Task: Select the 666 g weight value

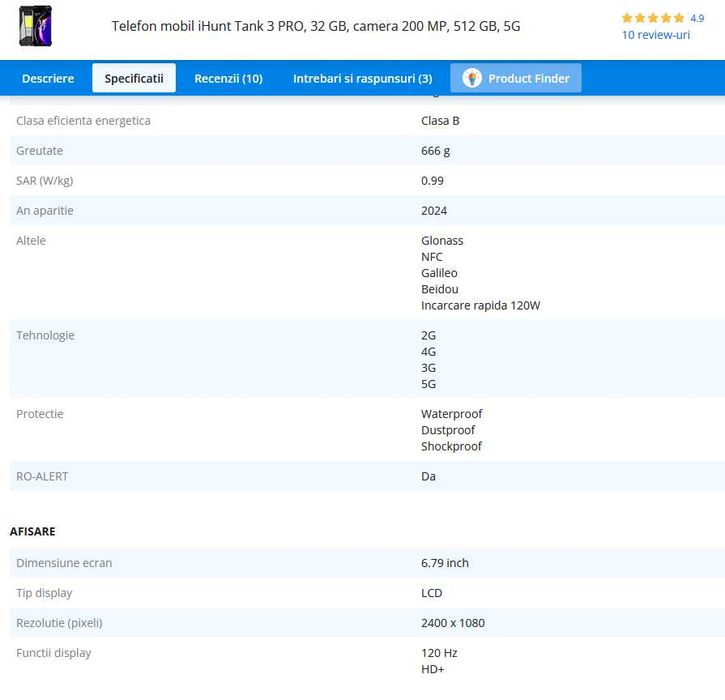Action: click(x=435, y=151)
